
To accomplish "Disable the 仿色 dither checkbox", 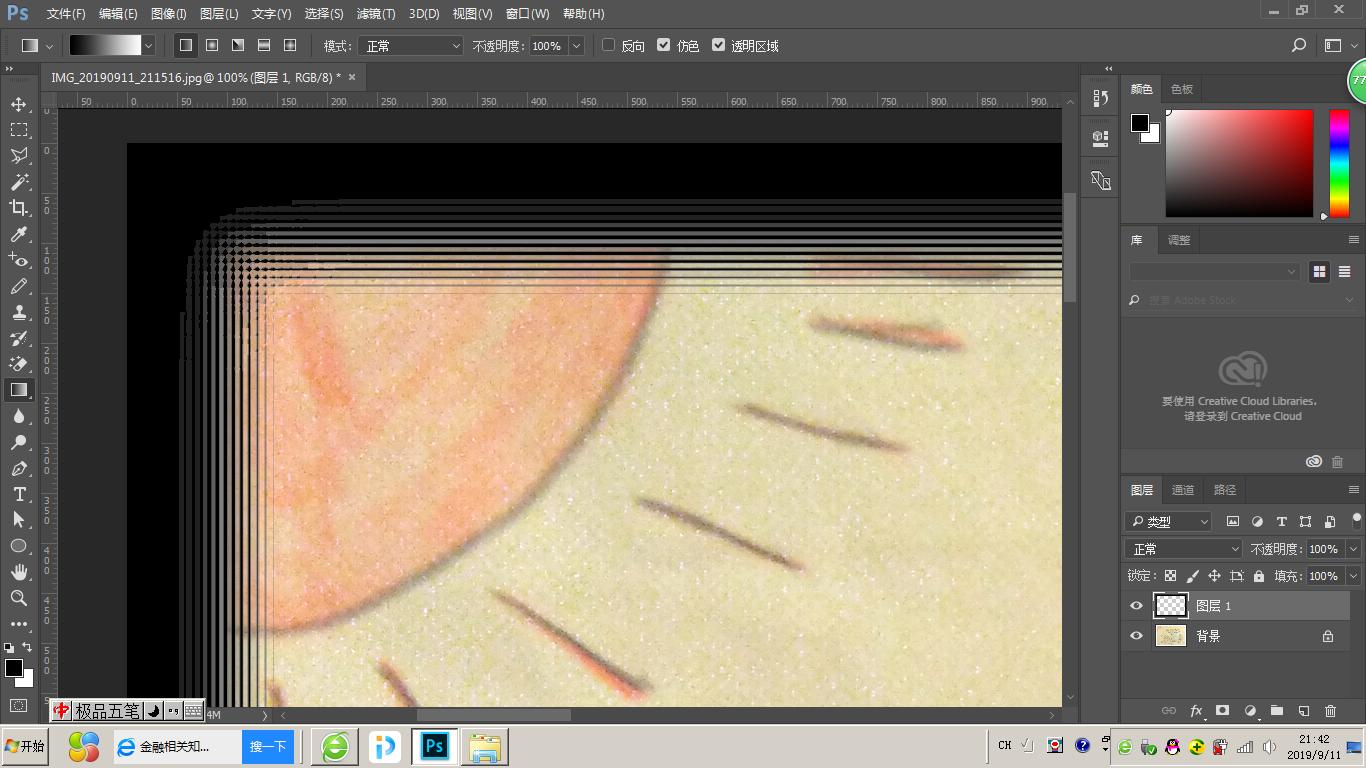I will (x=663, y=45).
